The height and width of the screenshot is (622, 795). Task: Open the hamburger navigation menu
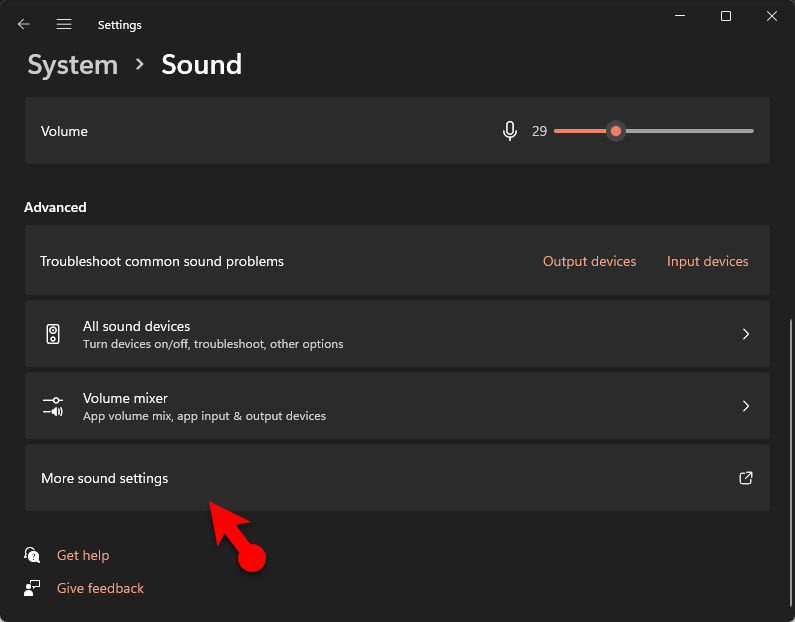click(x=64, y=24)
